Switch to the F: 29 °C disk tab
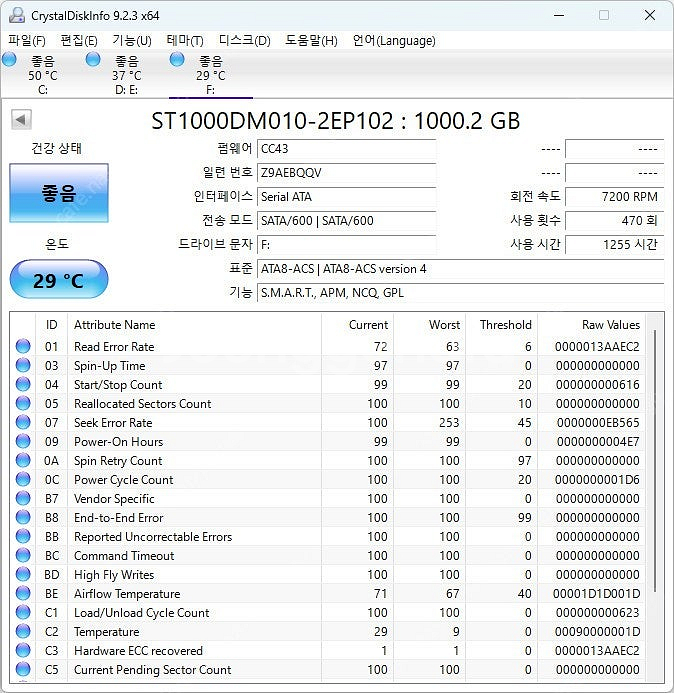The height and width of the screenshot is (693, 674). point(211,75)
